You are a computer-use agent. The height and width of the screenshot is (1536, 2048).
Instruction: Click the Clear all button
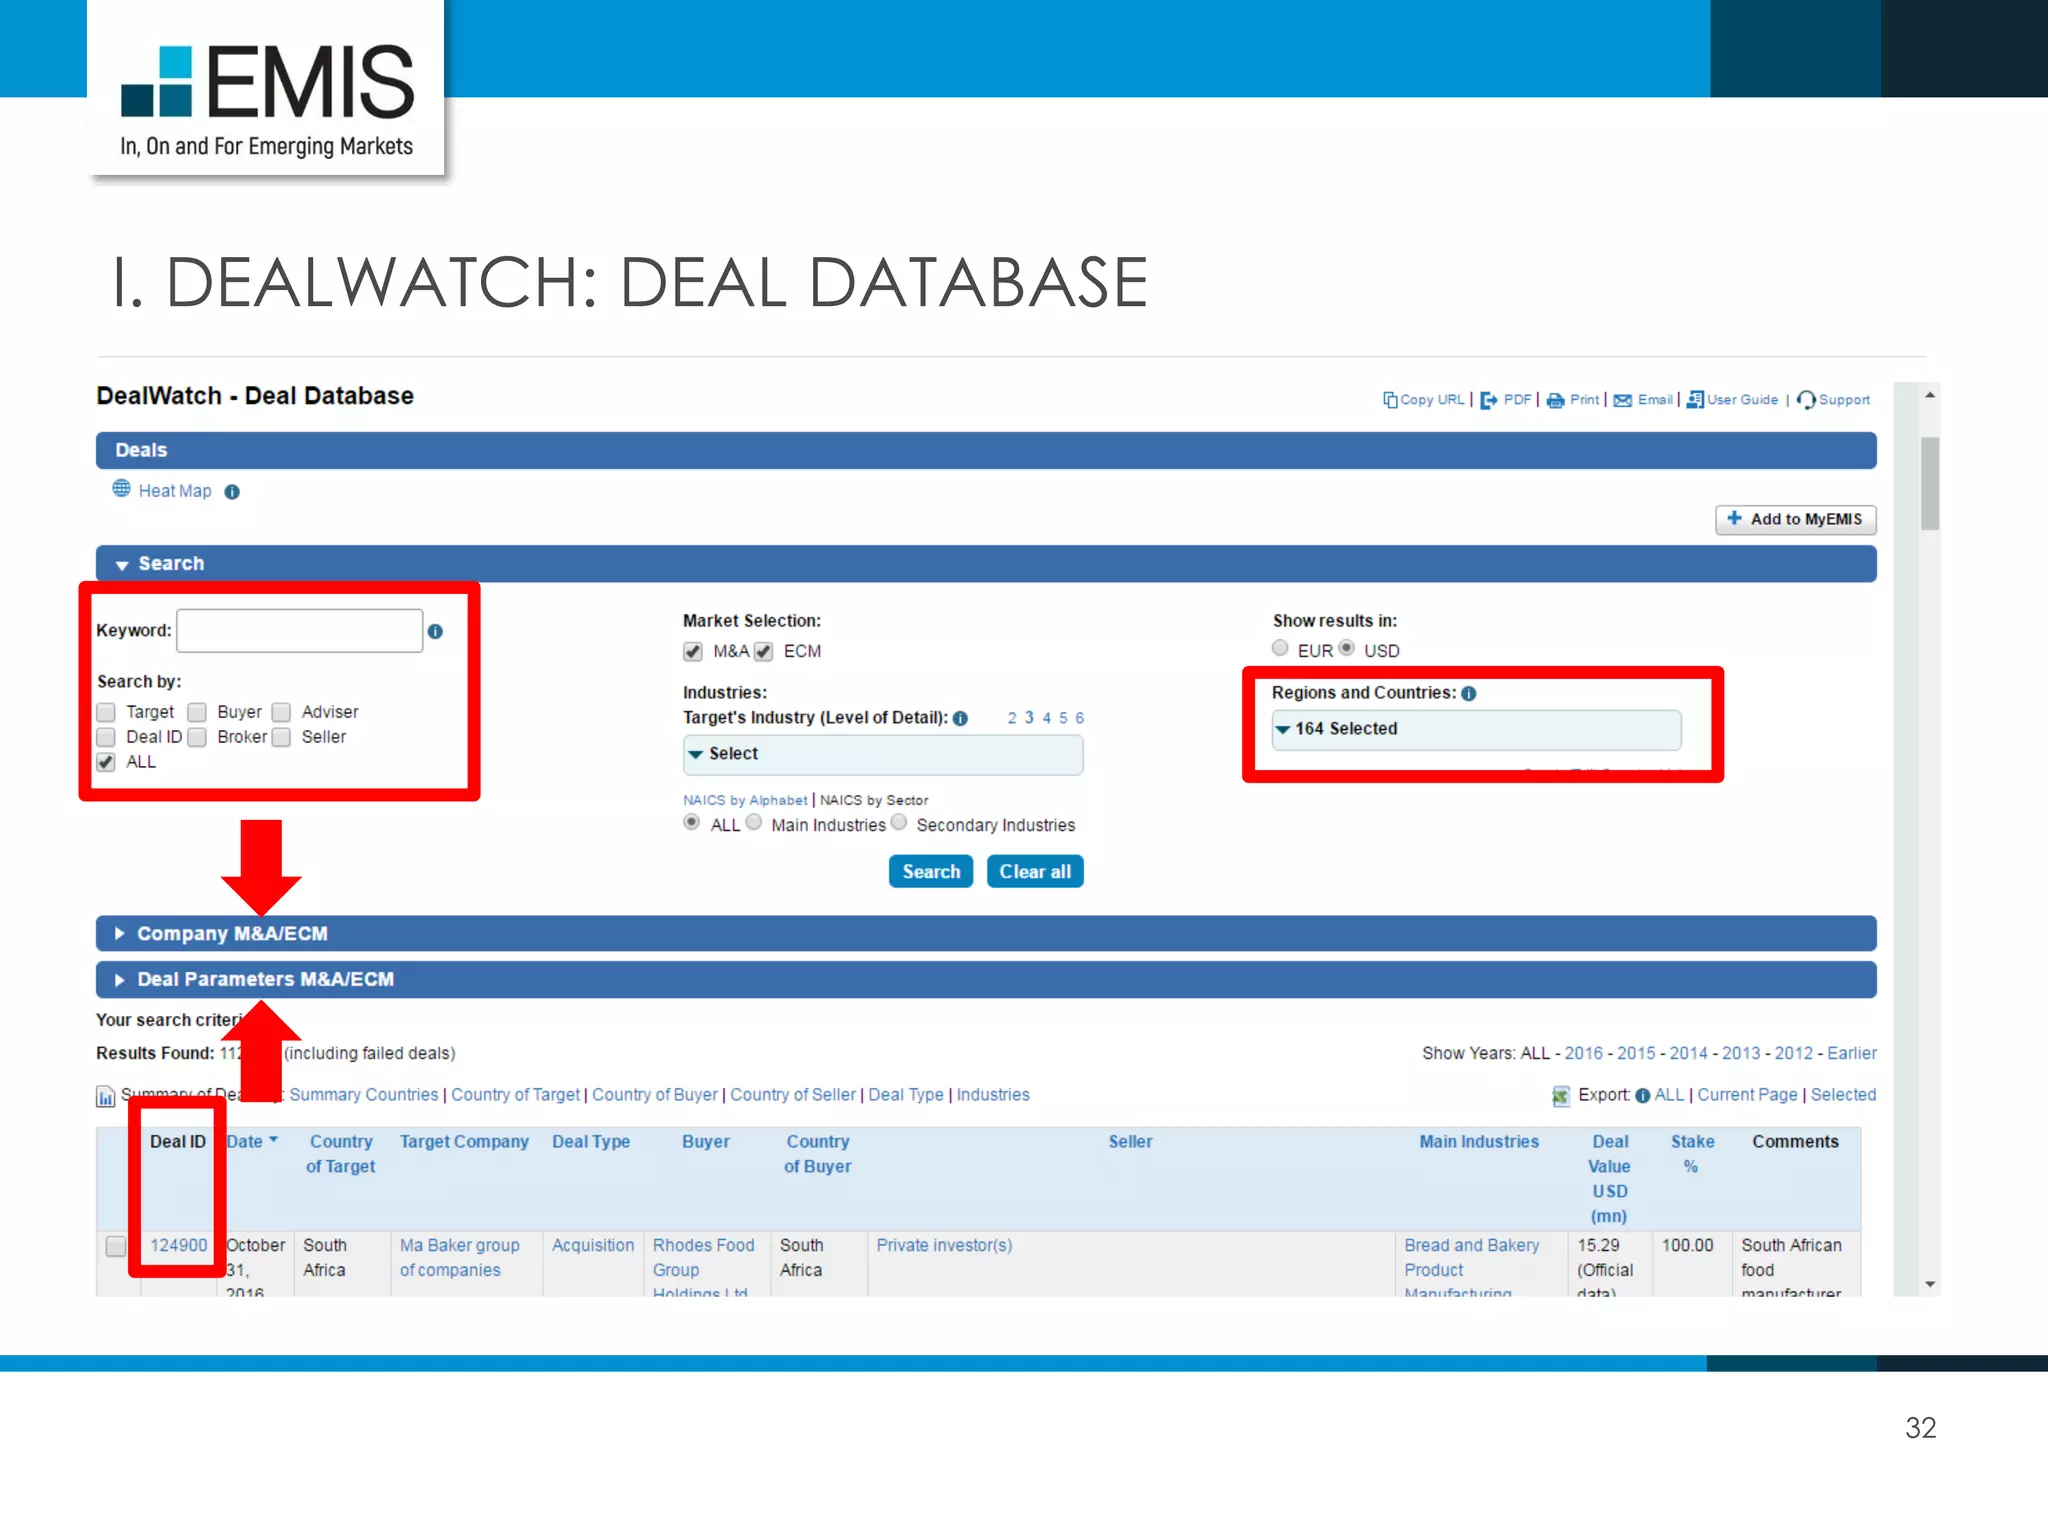(1035, 872)
